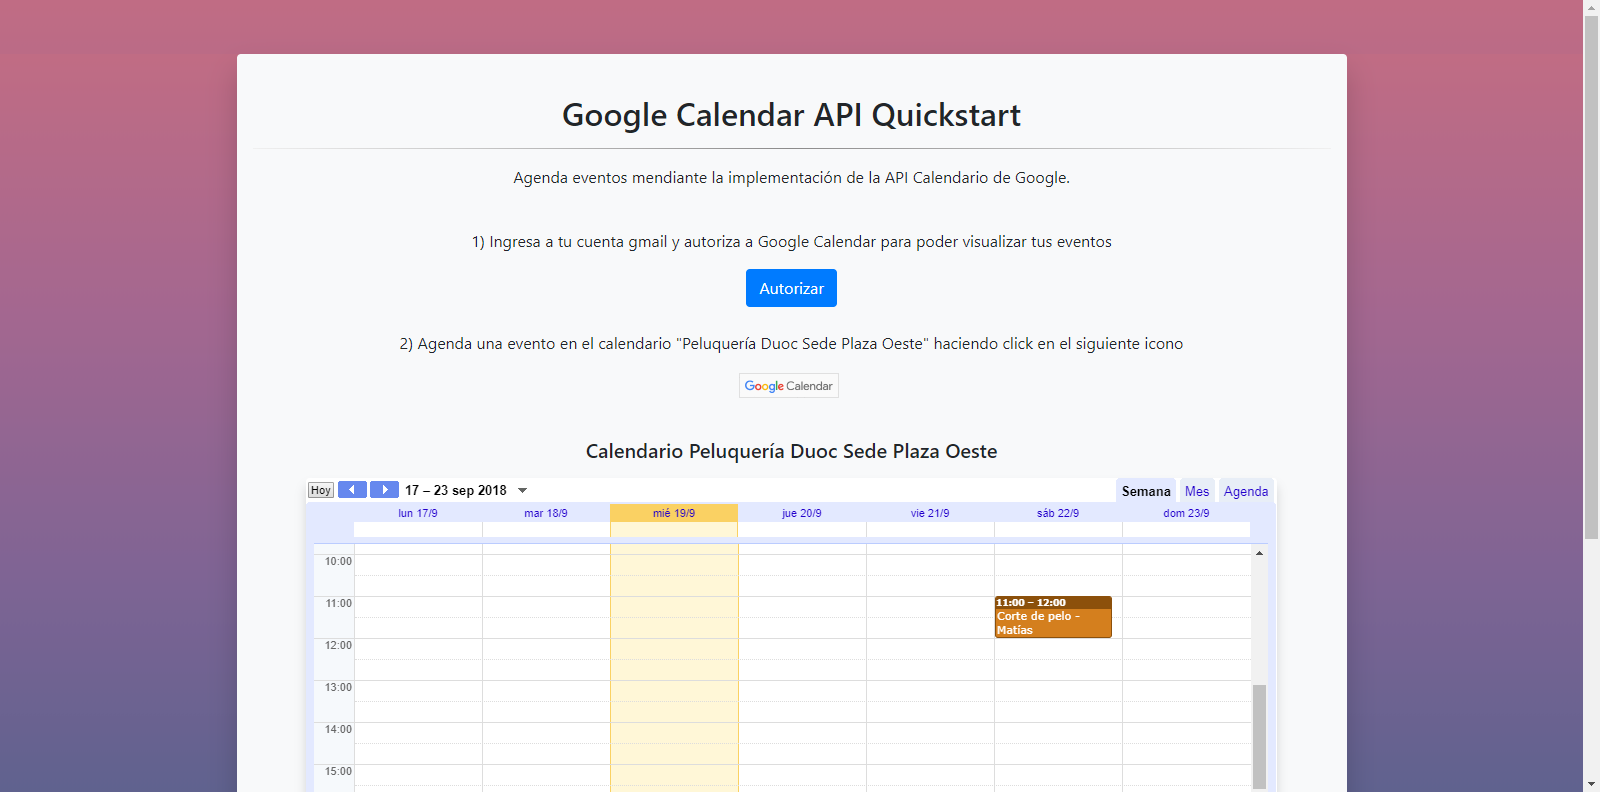Screen dimensions: 1600x792
Task: Open the Agenda view tab
Action: coord(1245,491)
